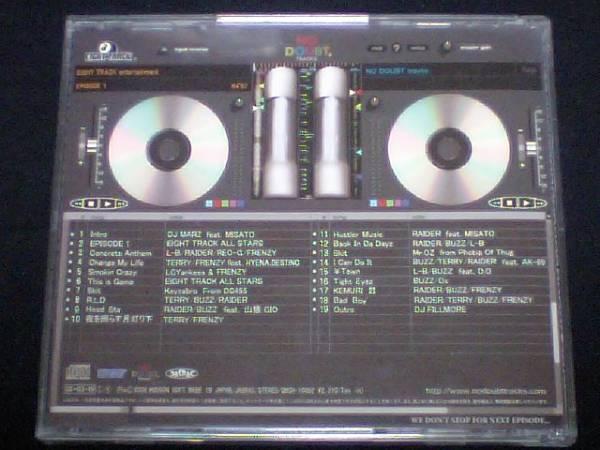
Task: Click artist Mr.OZ from Phobia Of Thug
Action: [x=463, y=253]
